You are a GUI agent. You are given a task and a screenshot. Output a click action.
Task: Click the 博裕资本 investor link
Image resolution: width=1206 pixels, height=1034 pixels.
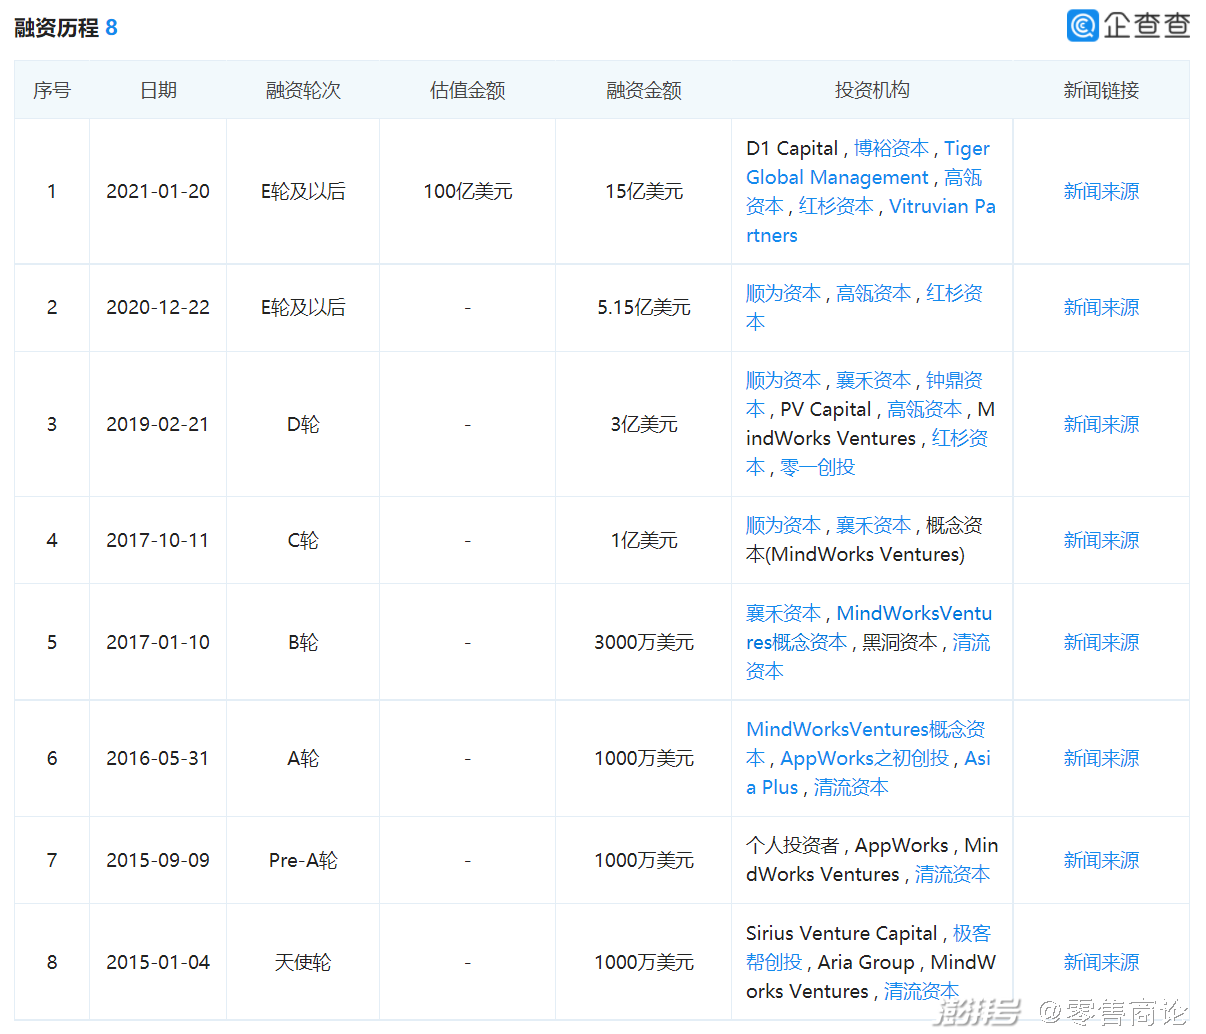coord(891,148)
